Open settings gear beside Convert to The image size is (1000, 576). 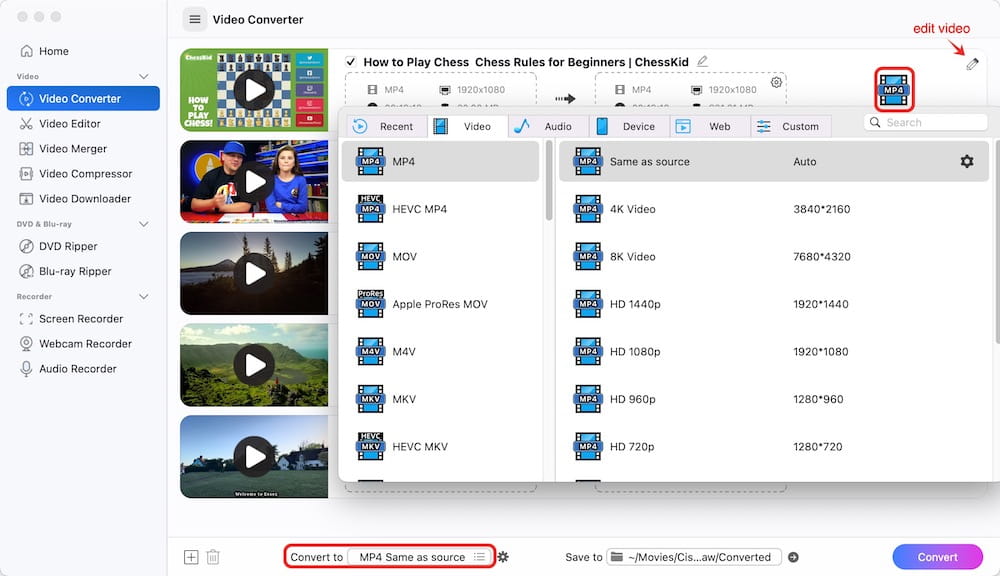click(503, 557)
